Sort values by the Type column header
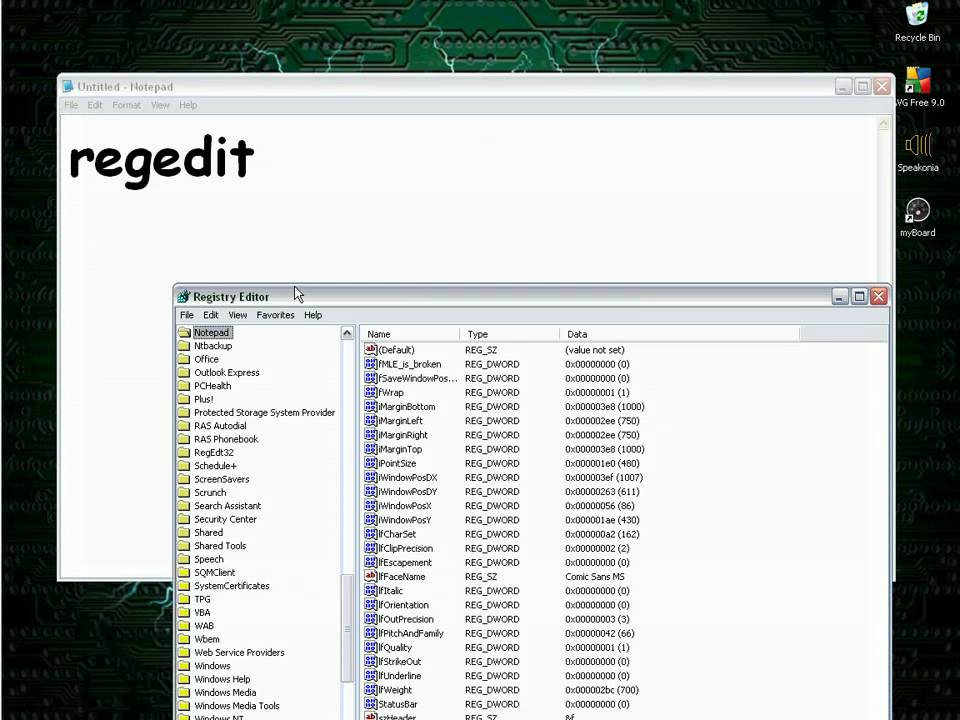The width and height of the screenshot is (960, 720). coord(509,334)
